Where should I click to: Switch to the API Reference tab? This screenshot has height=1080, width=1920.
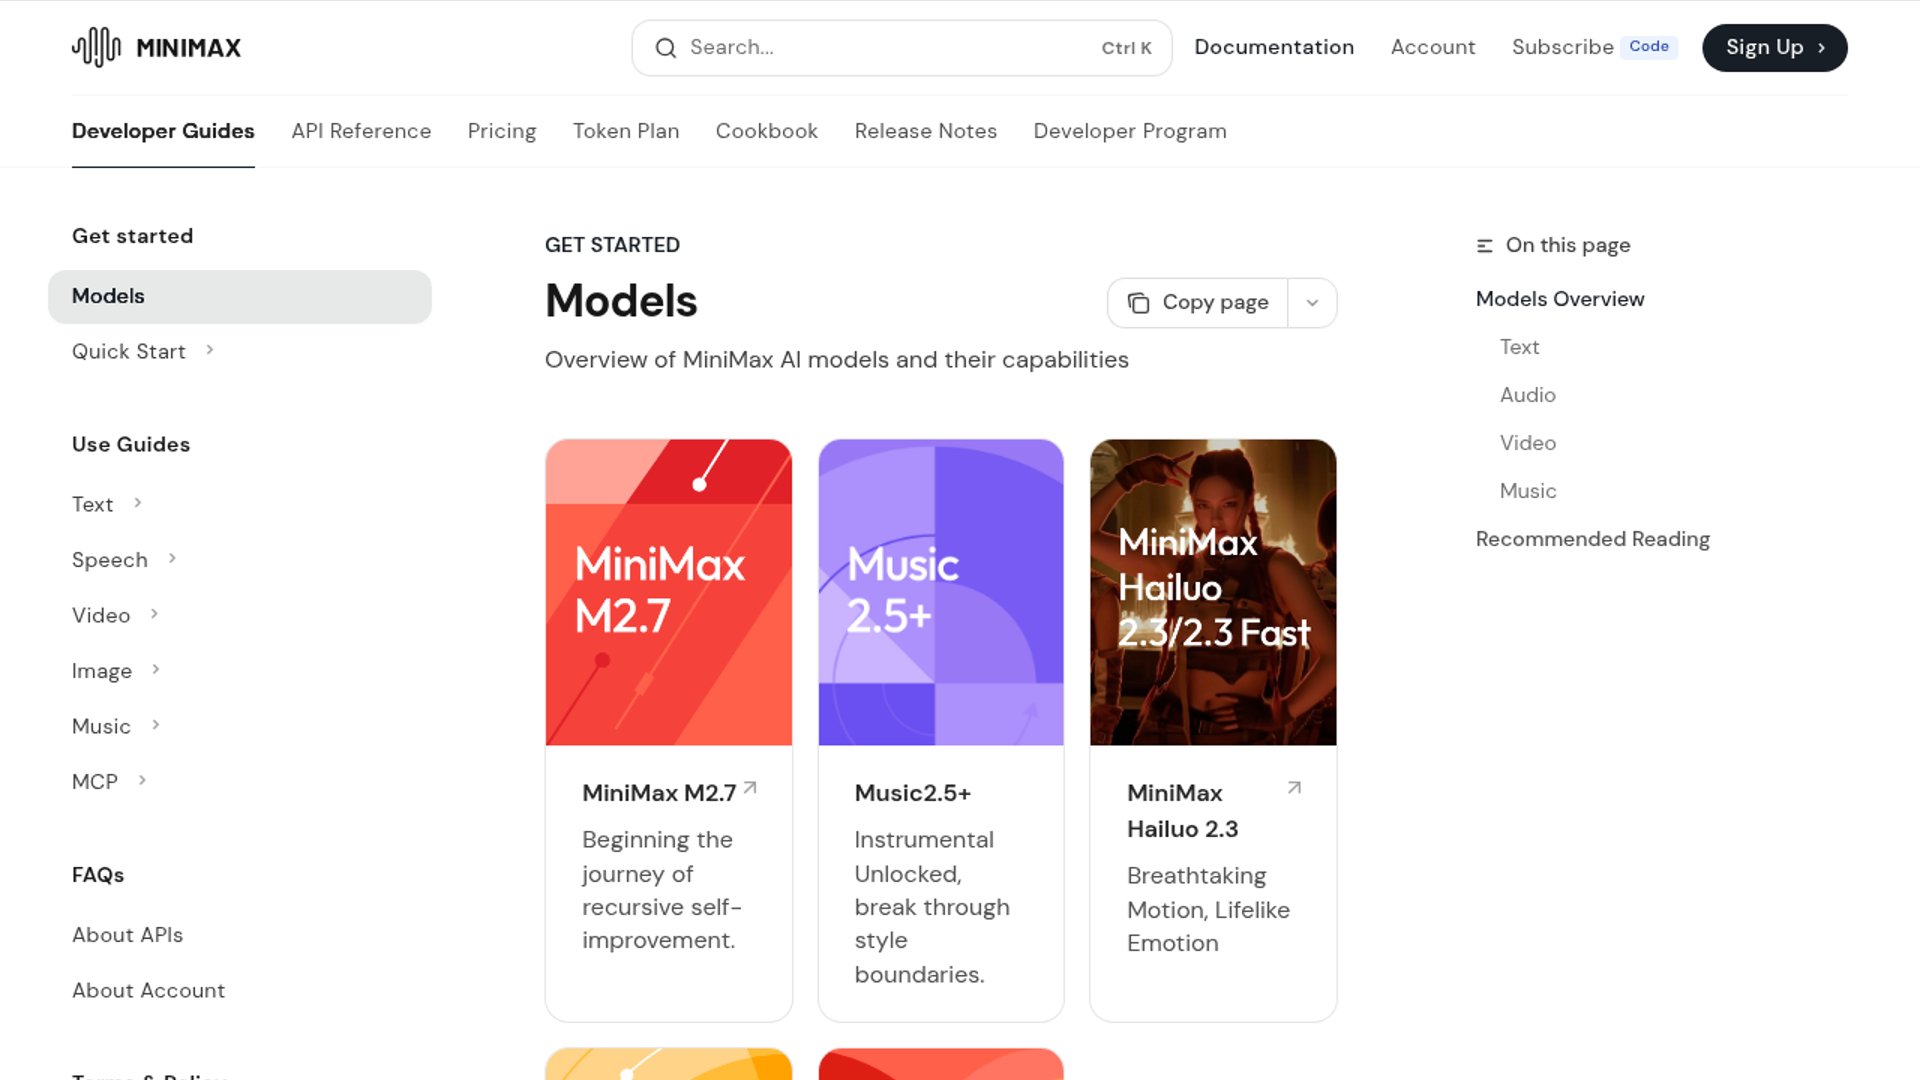[361, 131]
